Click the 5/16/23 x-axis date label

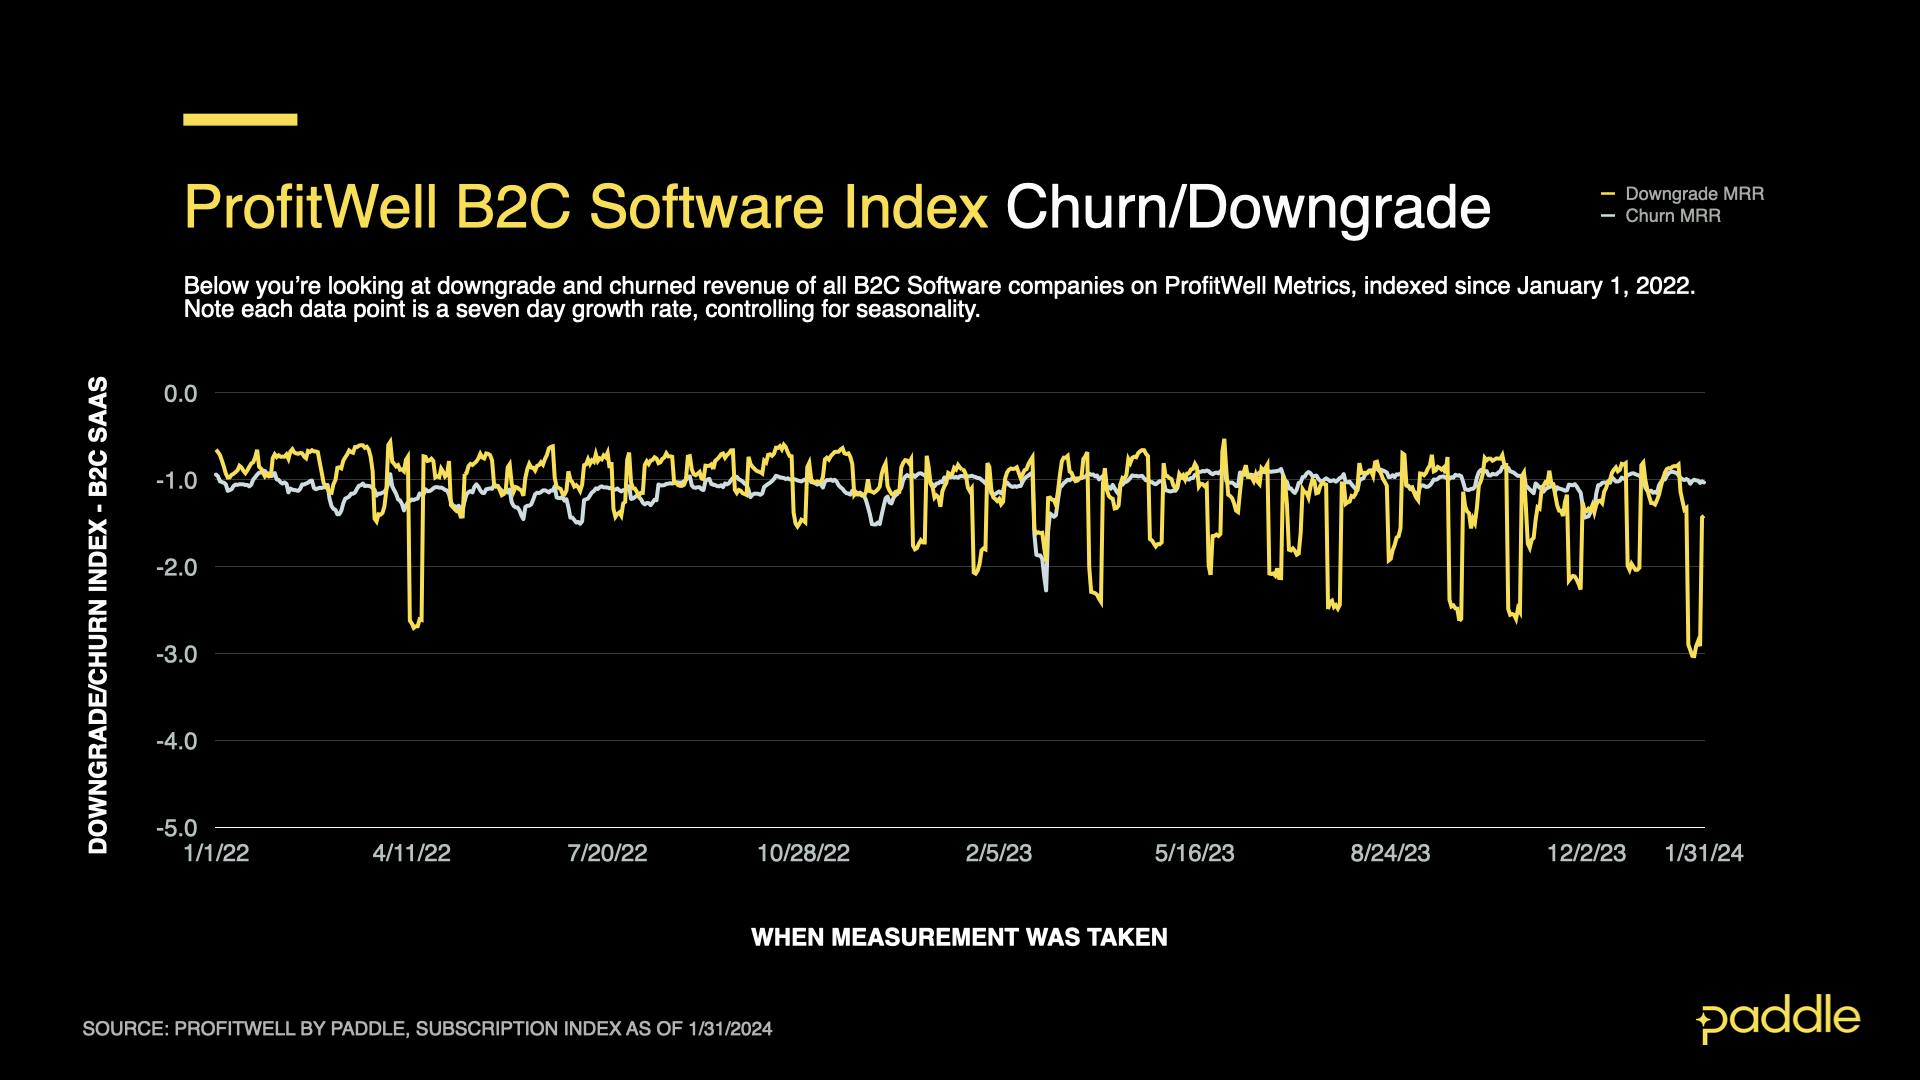[1194, 853]
